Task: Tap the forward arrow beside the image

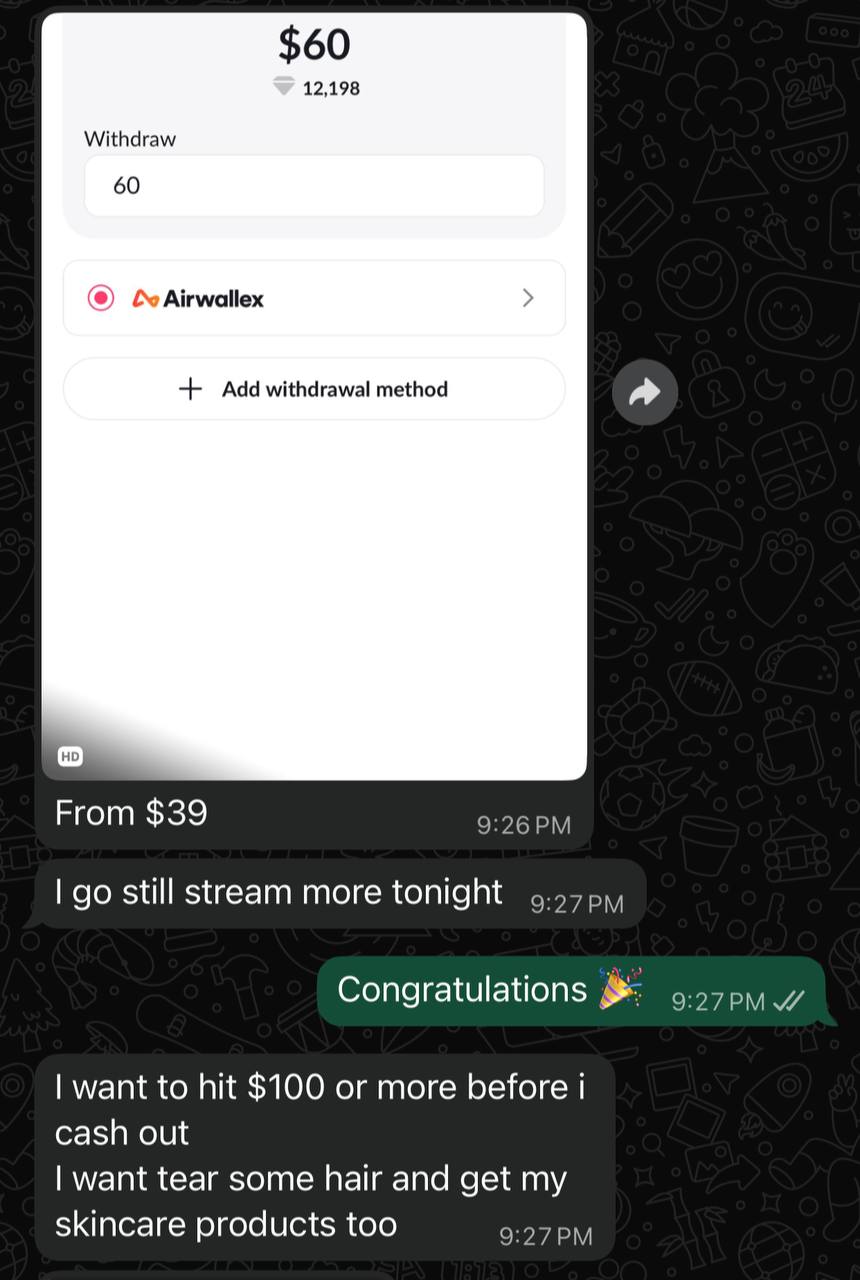Action: [x=645, y=392]
